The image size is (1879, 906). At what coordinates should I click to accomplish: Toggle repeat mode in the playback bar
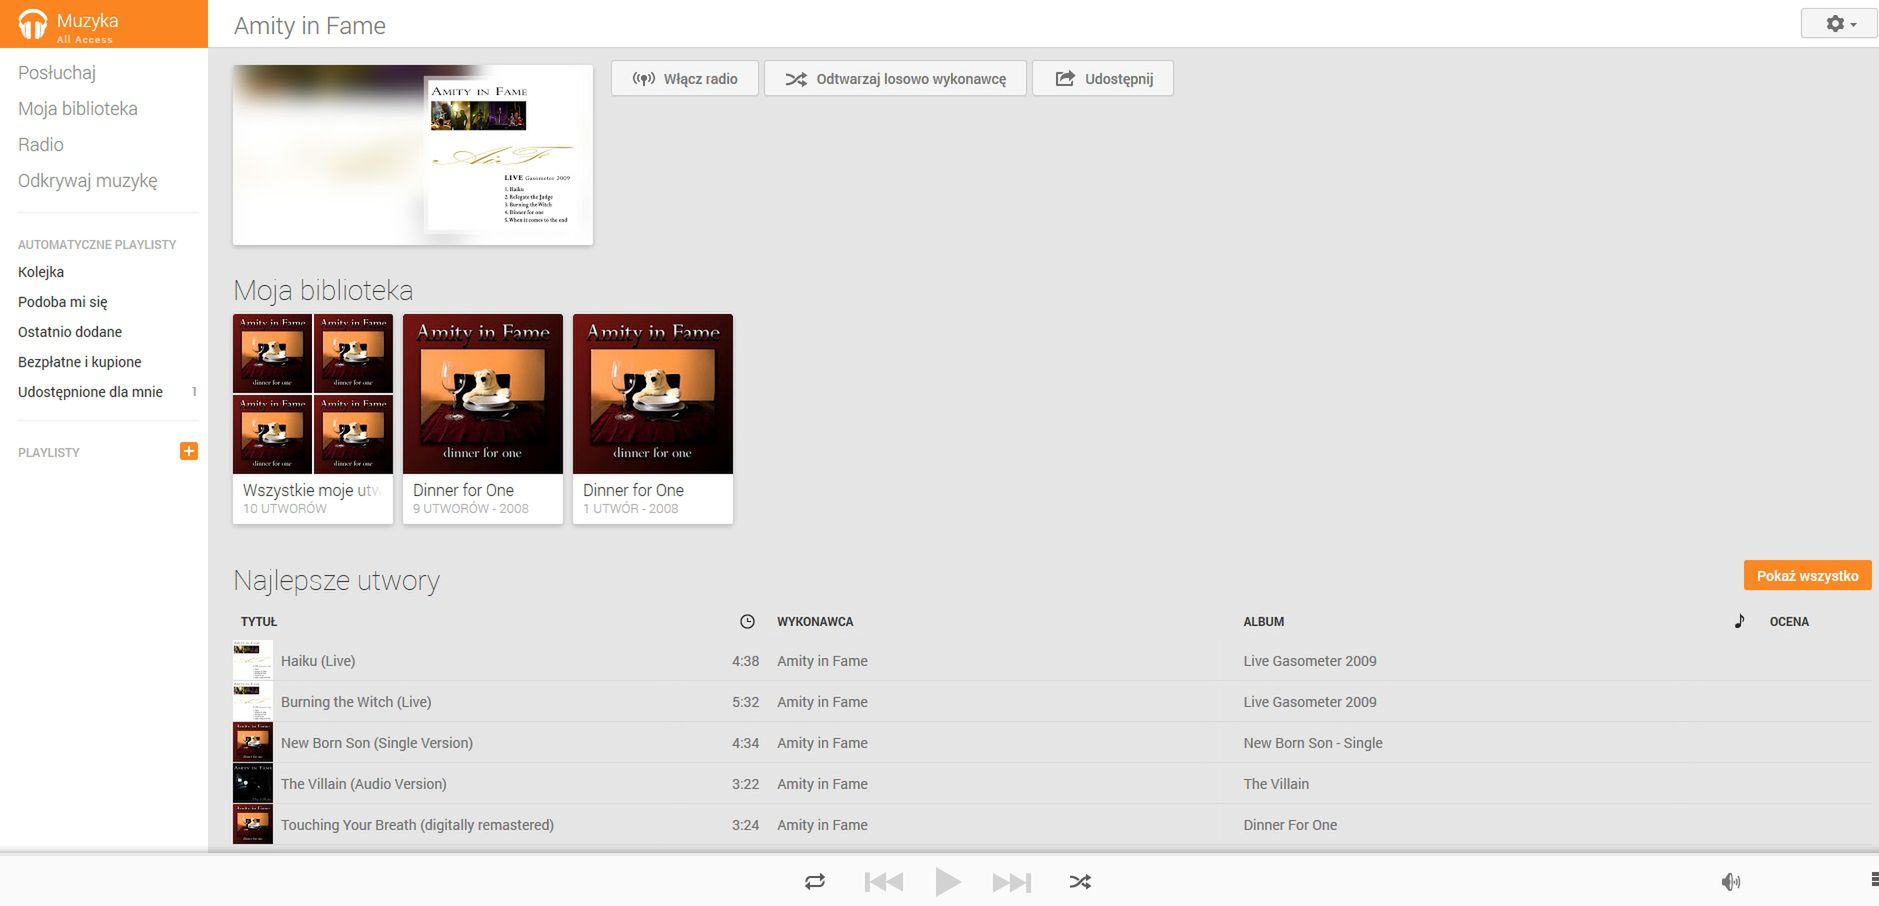pos(814,881)
